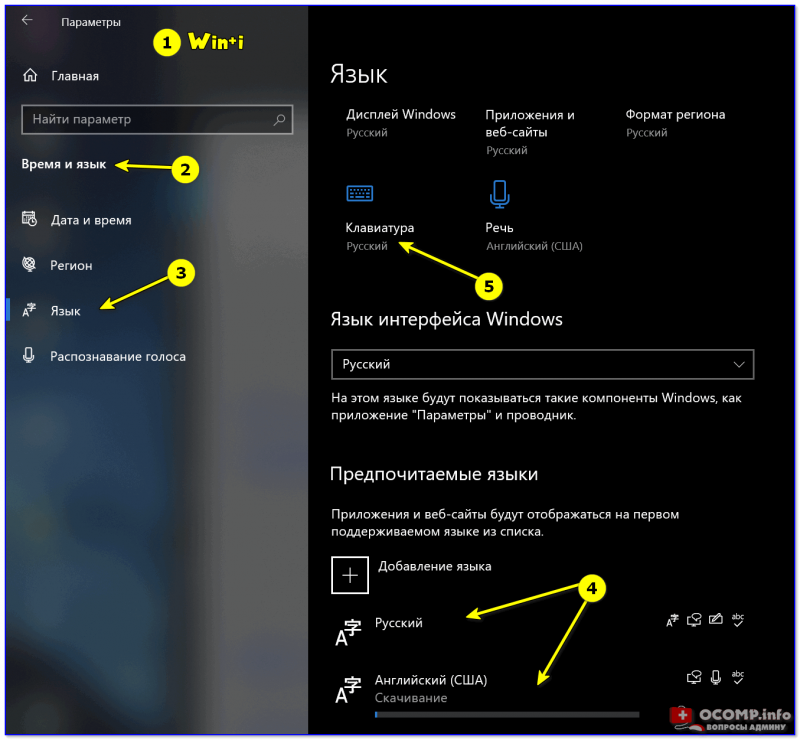Click Русский handwriting feature icon

coord(716,620)
